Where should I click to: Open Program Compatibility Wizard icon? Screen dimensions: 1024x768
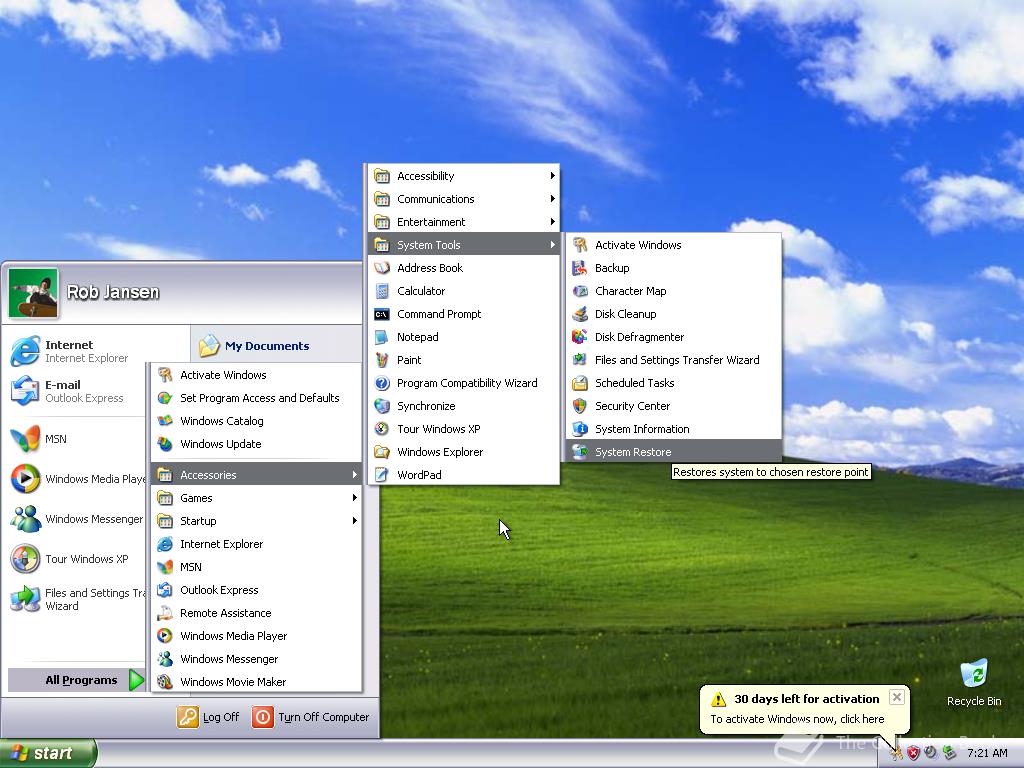click(x=381, y=383)
